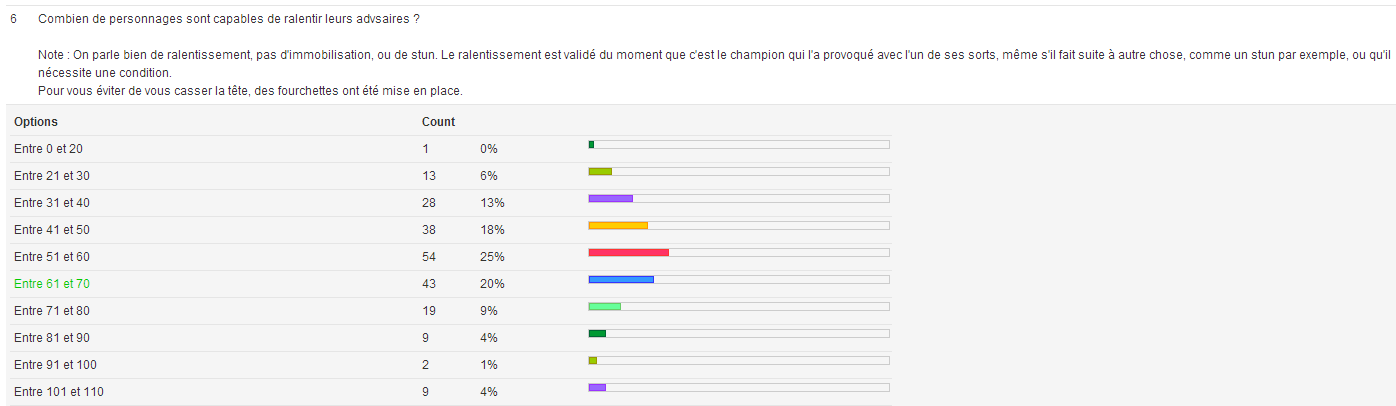Click the Count column header

click(438, 122)
